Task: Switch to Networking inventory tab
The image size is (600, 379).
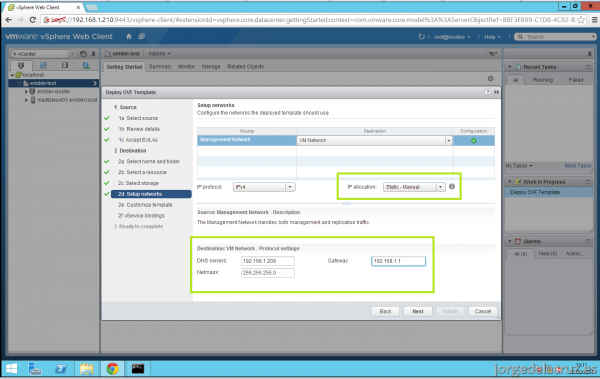Action: (86, 65)
